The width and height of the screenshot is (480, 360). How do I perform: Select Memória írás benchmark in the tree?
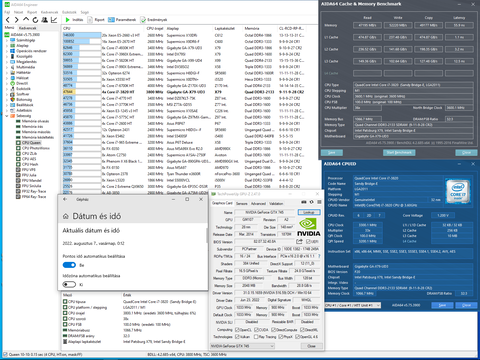(29, 127)
